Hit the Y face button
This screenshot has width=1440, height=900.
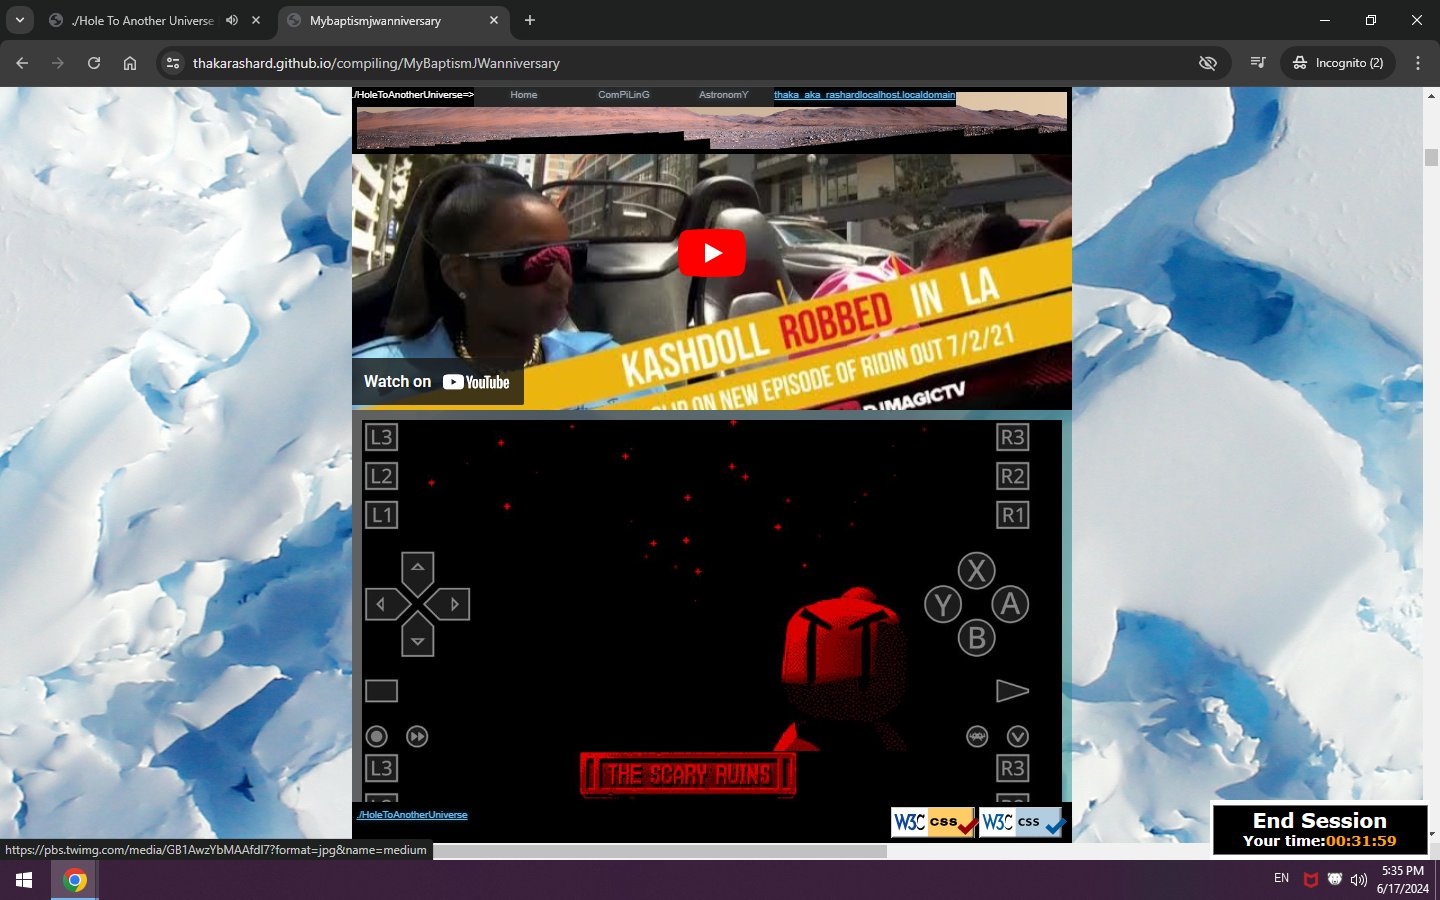pyautogui.click(x=943, y=604)
